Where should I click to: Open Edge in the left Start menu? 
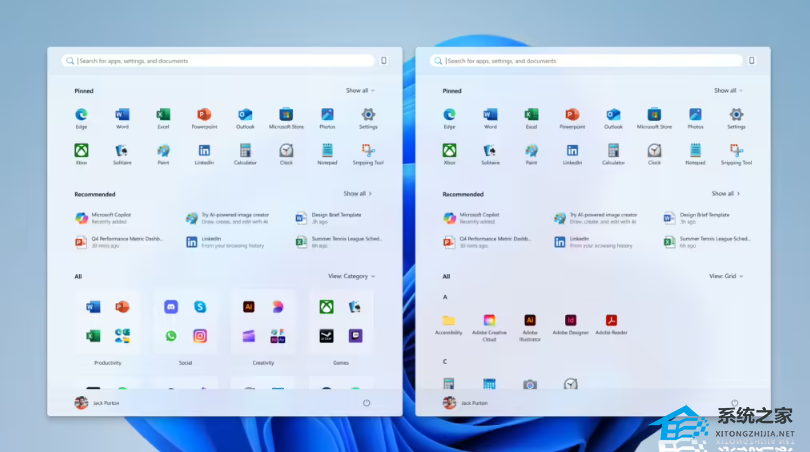tap(81, 115)
